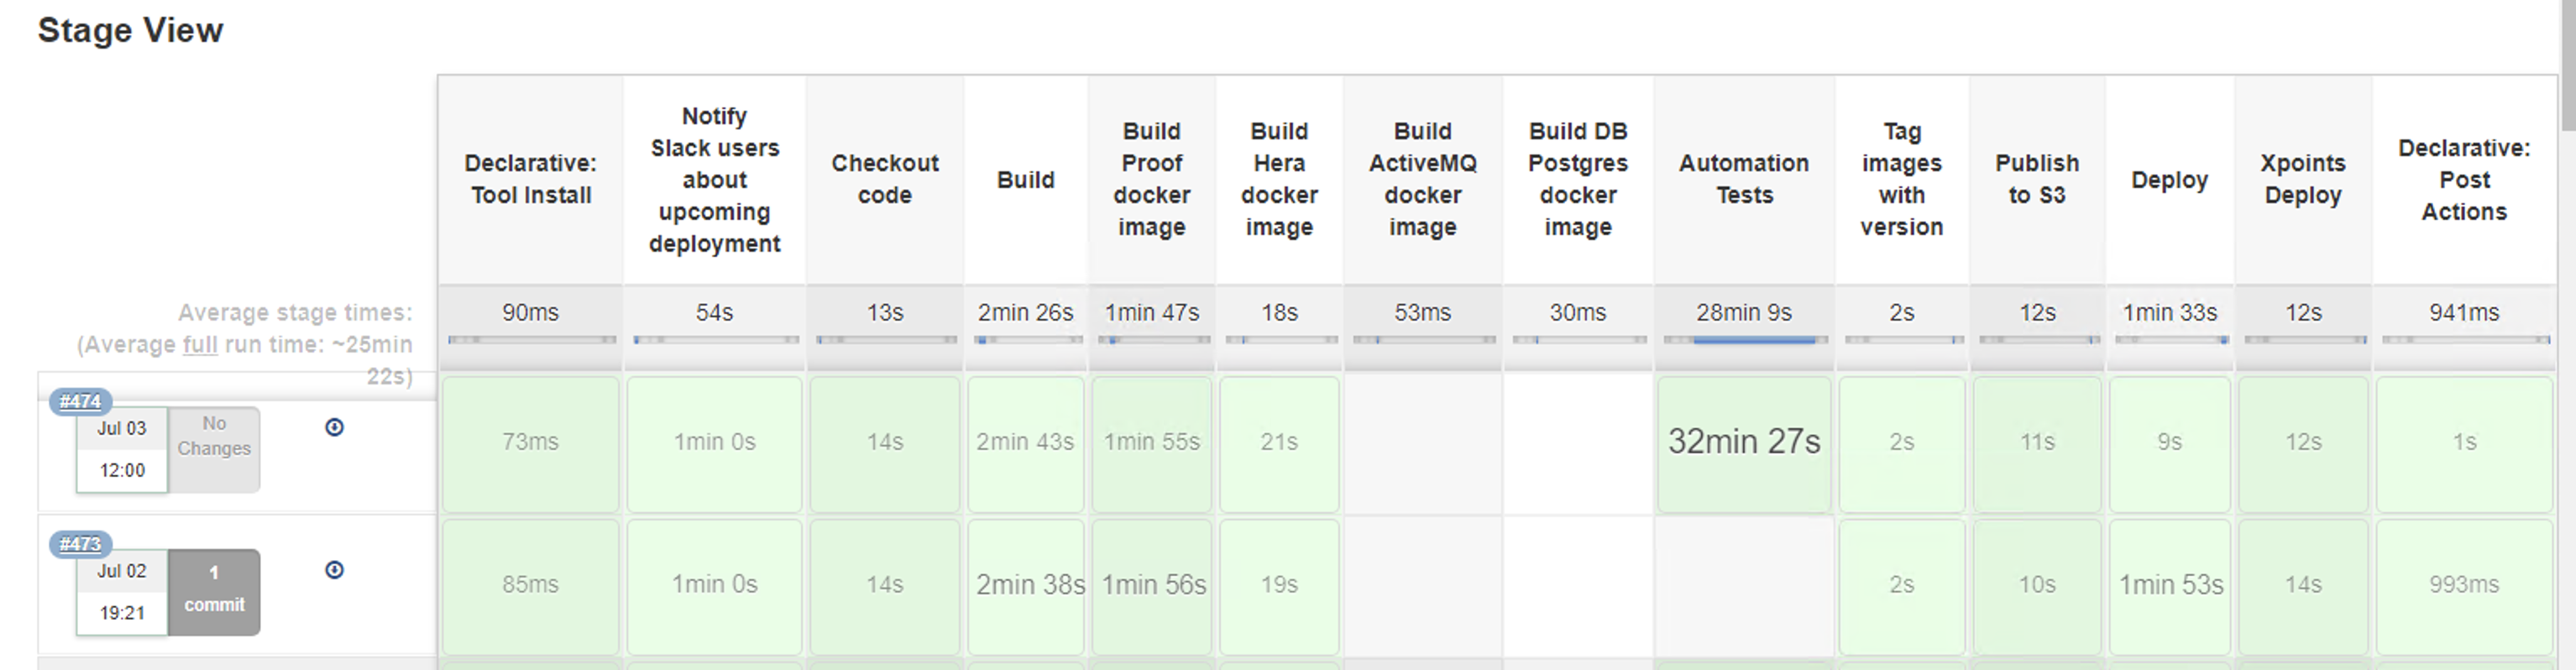Image resolution: width=2576 pixels, height=670 pixels.
Task: Click the "full" link in average run time
Action: [200, 345]
